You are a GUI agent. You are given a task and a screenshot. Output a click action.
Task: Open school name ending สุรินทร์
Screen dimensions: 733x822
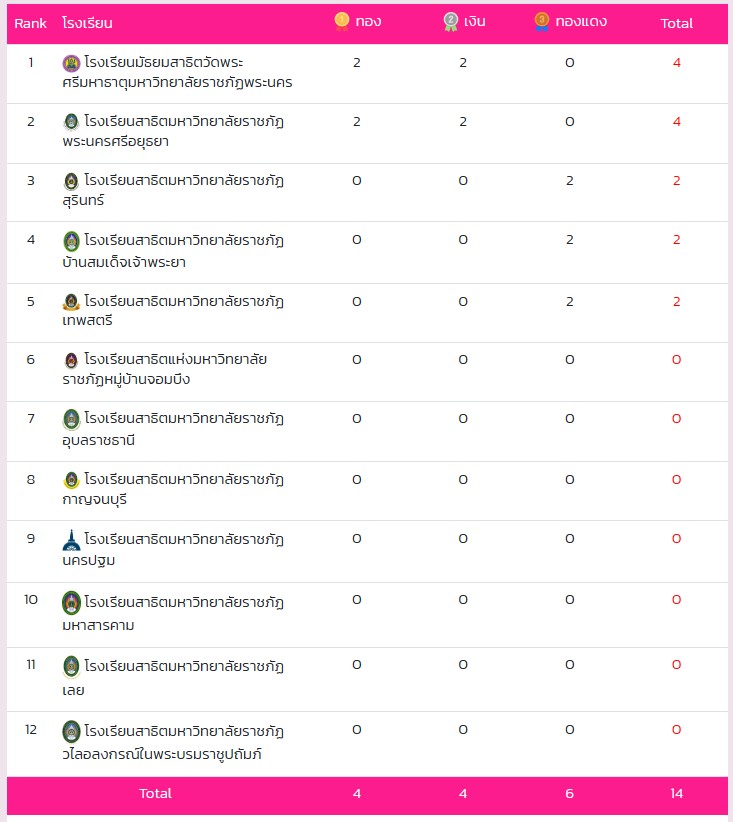173,191
